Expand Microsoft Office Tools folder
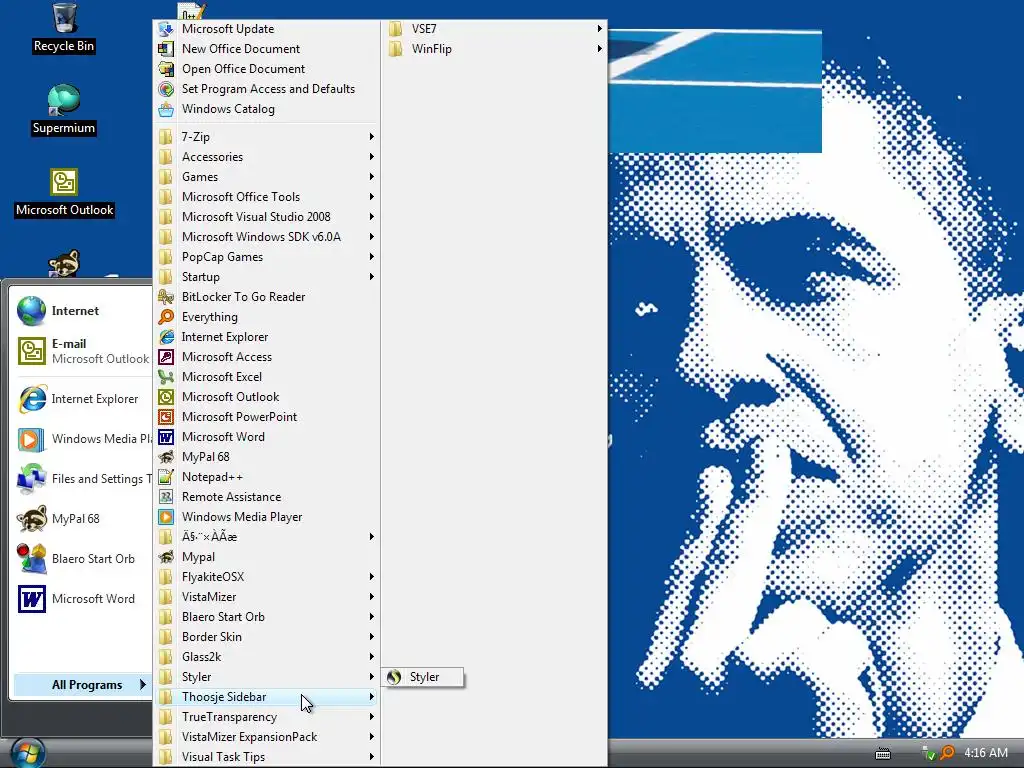Image resolution: width=1024 pixels, height=768 pixels. [x=266, y=197]
